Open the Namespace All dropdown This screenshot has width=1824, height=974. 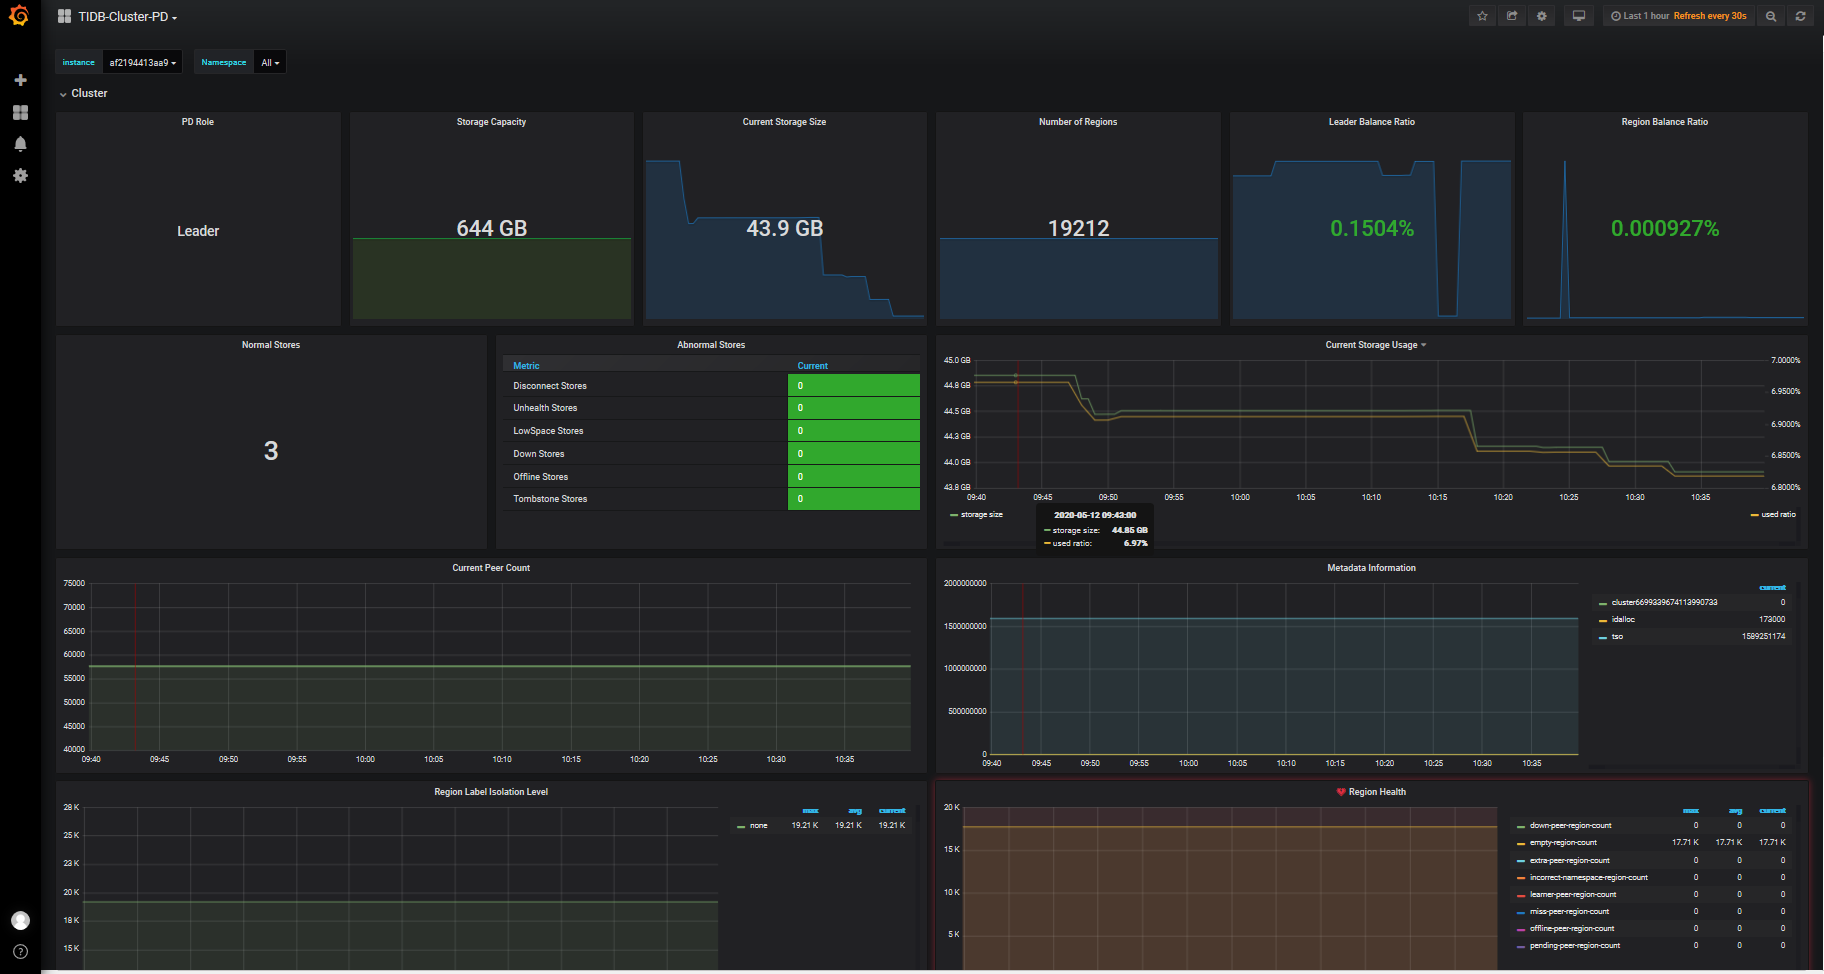pos(270,63)
